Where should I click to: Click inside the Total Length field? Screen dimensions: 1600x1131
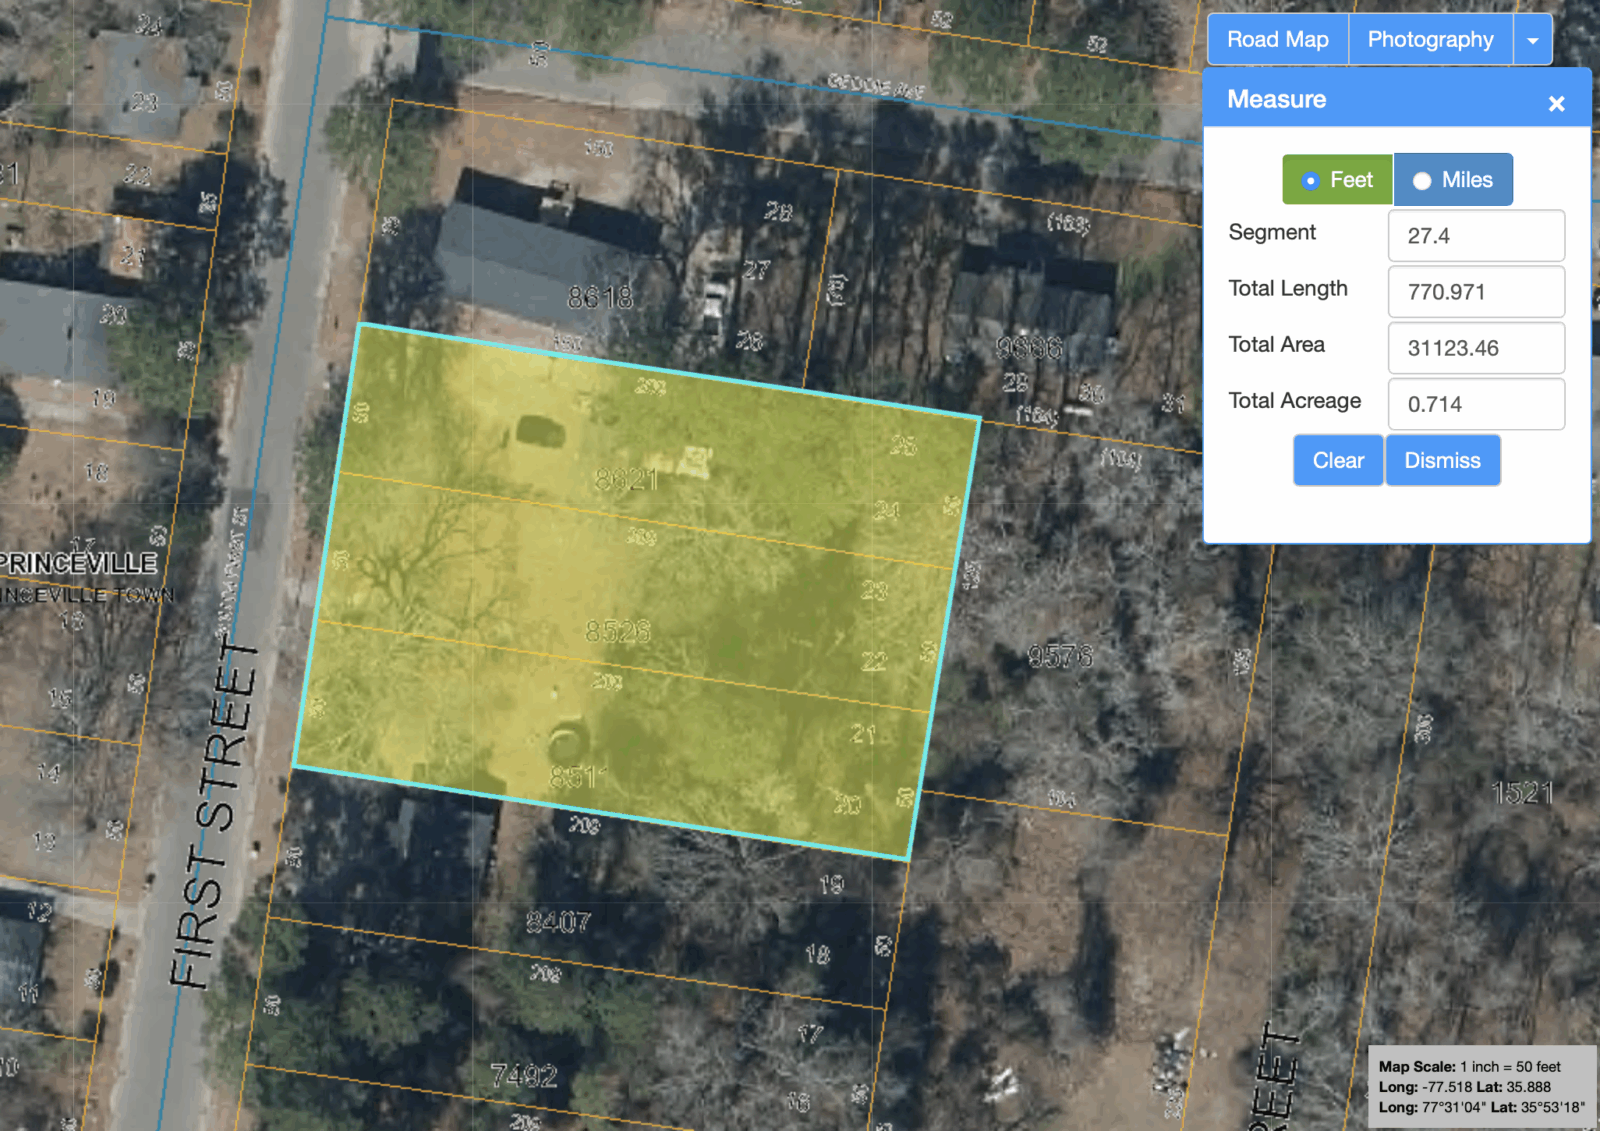point(1475,292)
